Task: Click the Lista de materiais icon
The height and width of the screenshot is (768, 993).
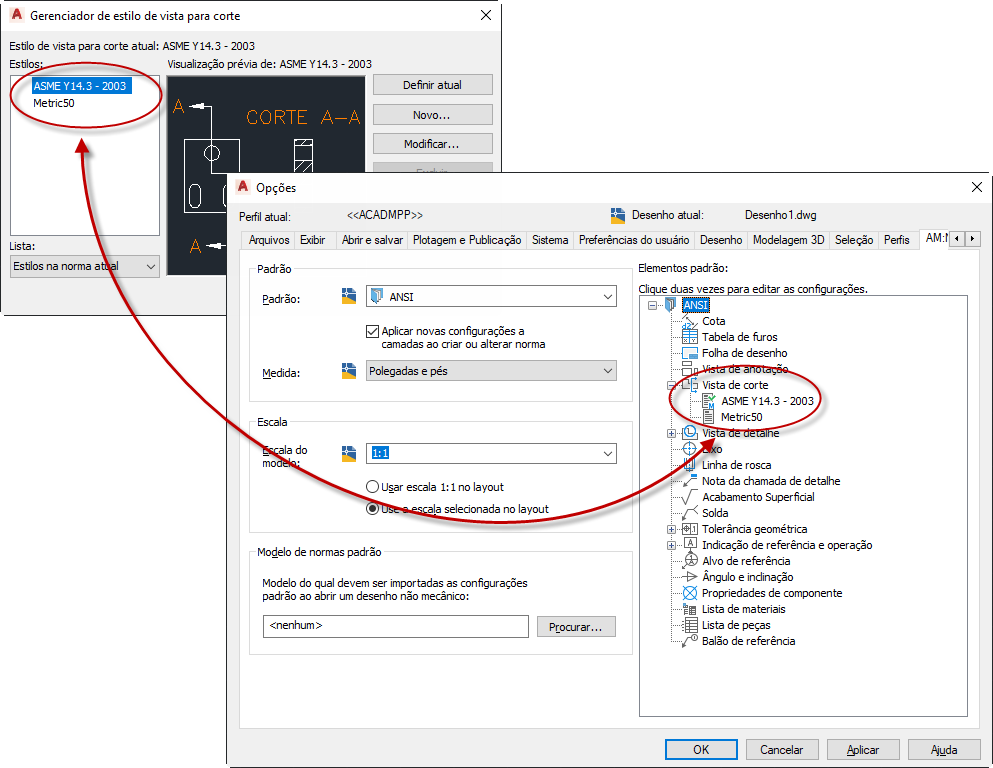Action: pyautogui.click(x=689, y=609)
